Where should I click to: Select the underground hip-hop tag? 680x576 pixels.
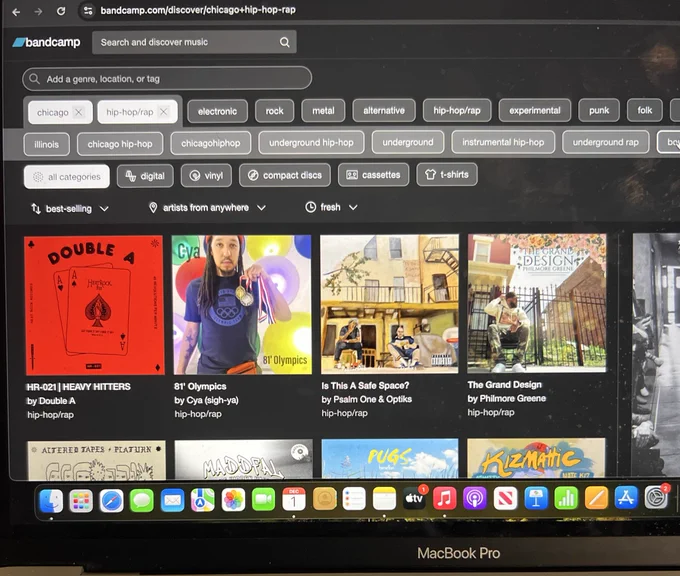point(311,142)
